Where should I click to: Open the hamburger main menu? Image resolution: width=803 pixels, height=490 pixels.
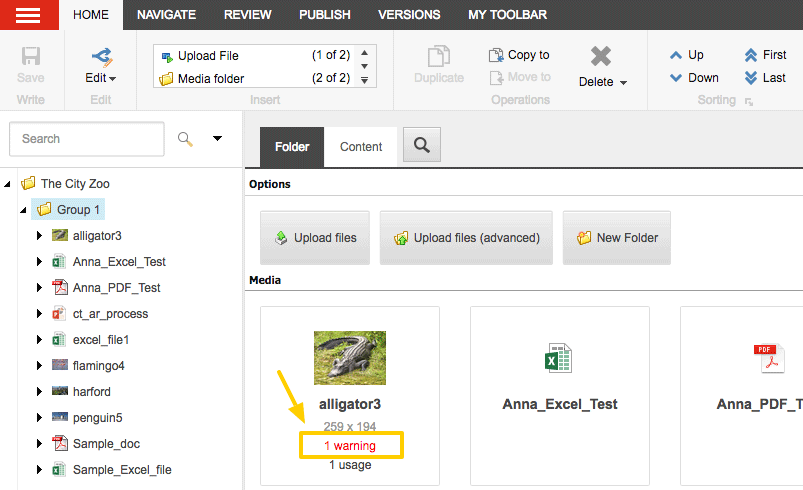29,14
